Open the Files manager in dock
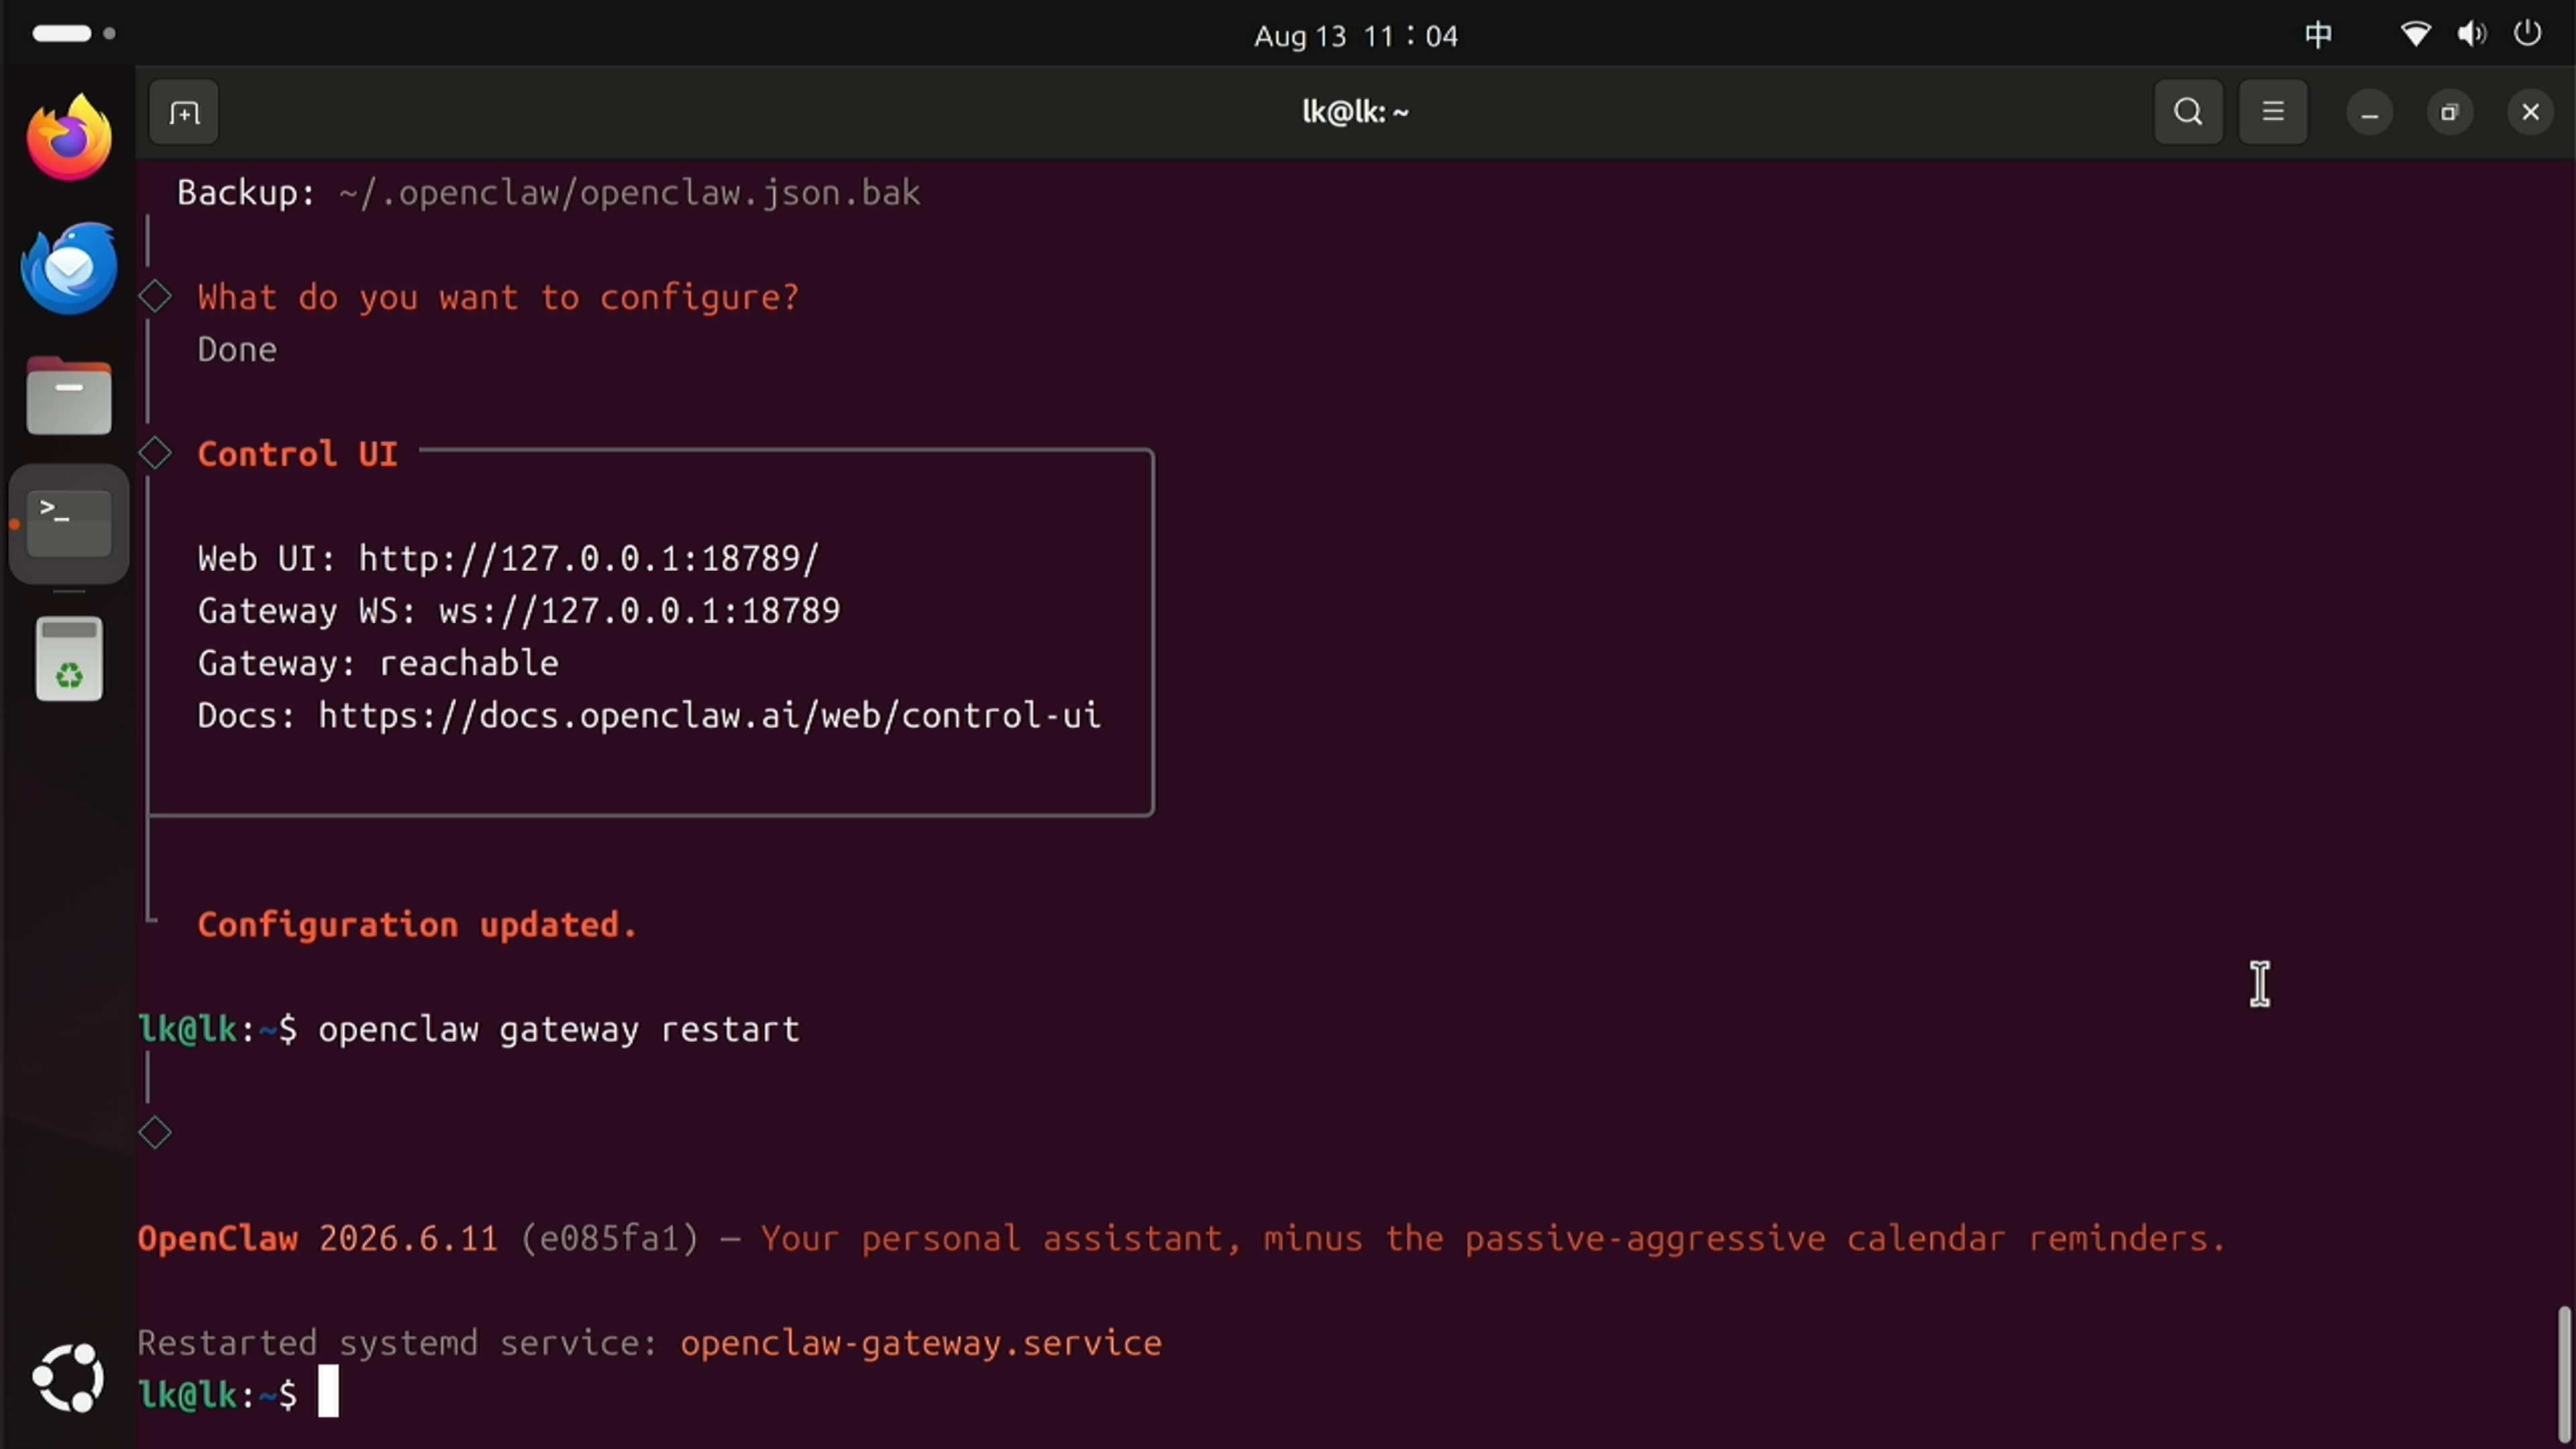The width and height of the screenshot is (2576, 1449). tap(69, 396)
